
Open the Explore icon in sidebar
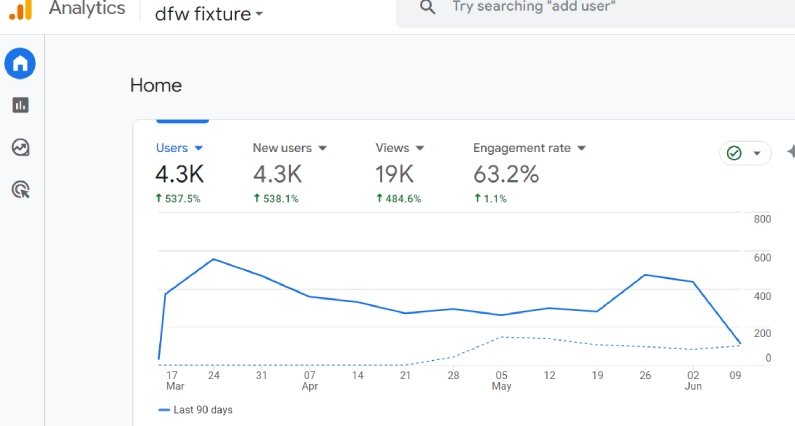[20, 148]
